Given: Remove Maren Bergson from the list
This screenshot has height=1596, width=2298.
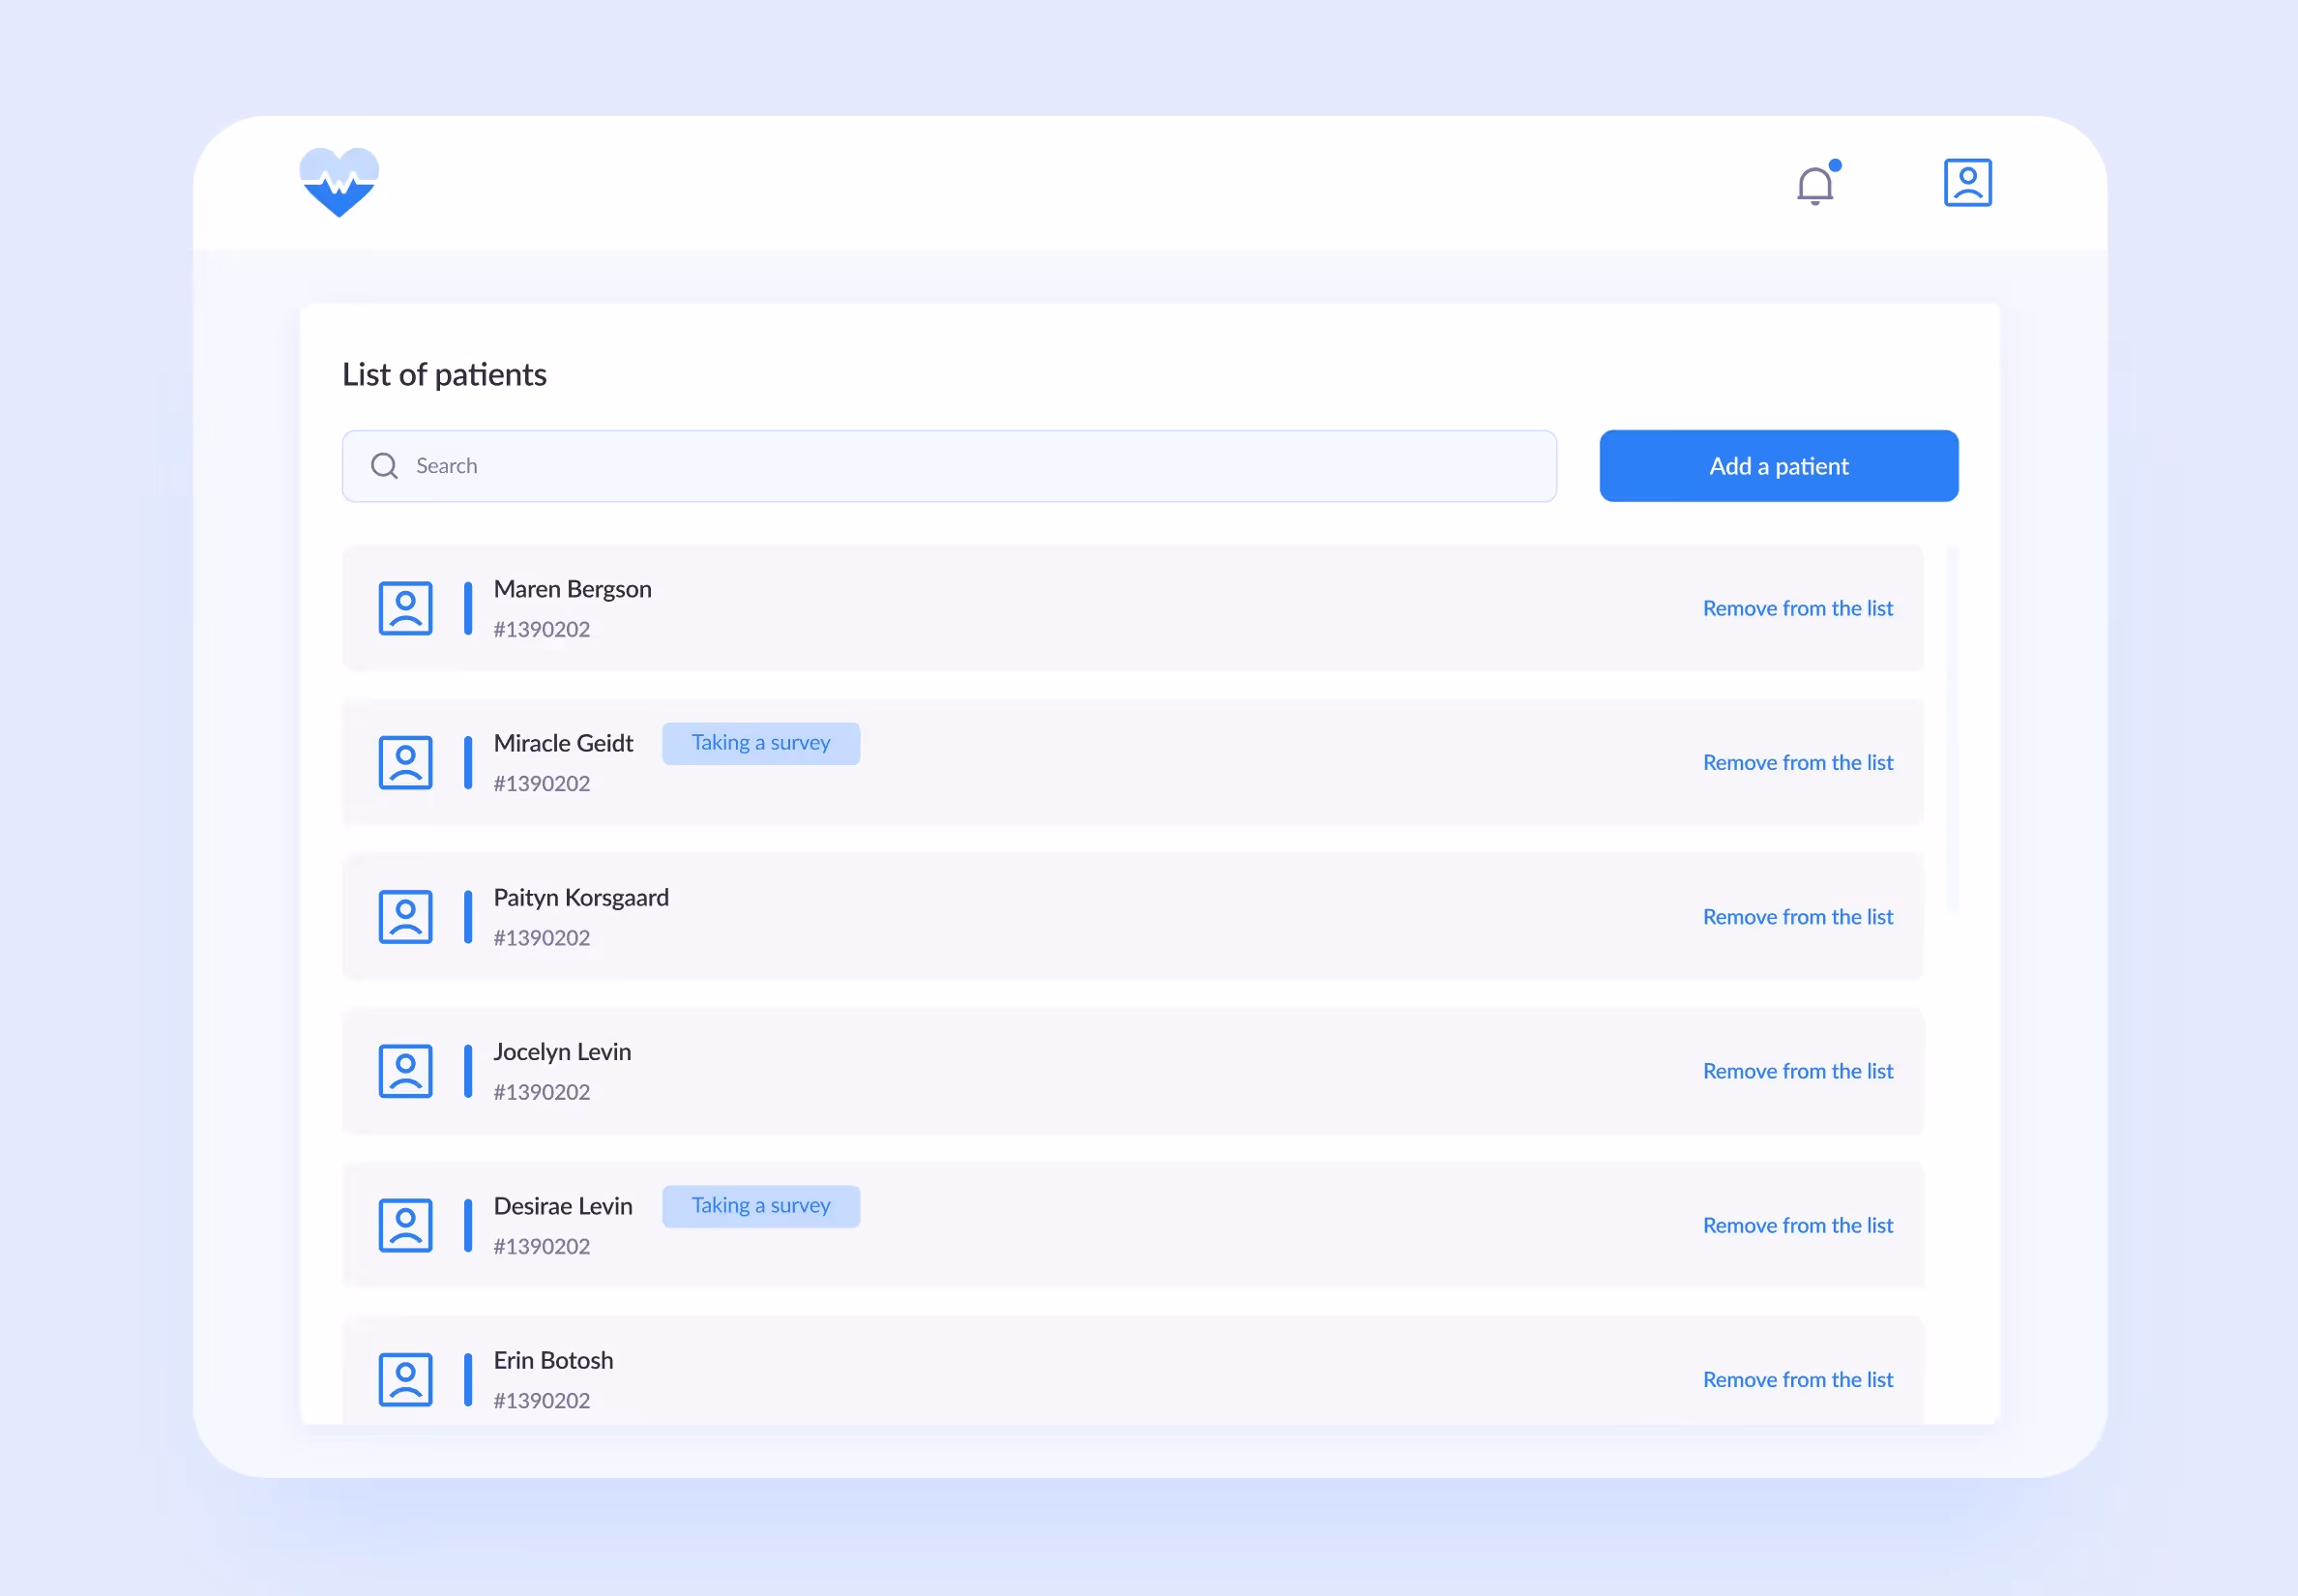Looking at the screenshot, I should click(x=1797, y=608).
